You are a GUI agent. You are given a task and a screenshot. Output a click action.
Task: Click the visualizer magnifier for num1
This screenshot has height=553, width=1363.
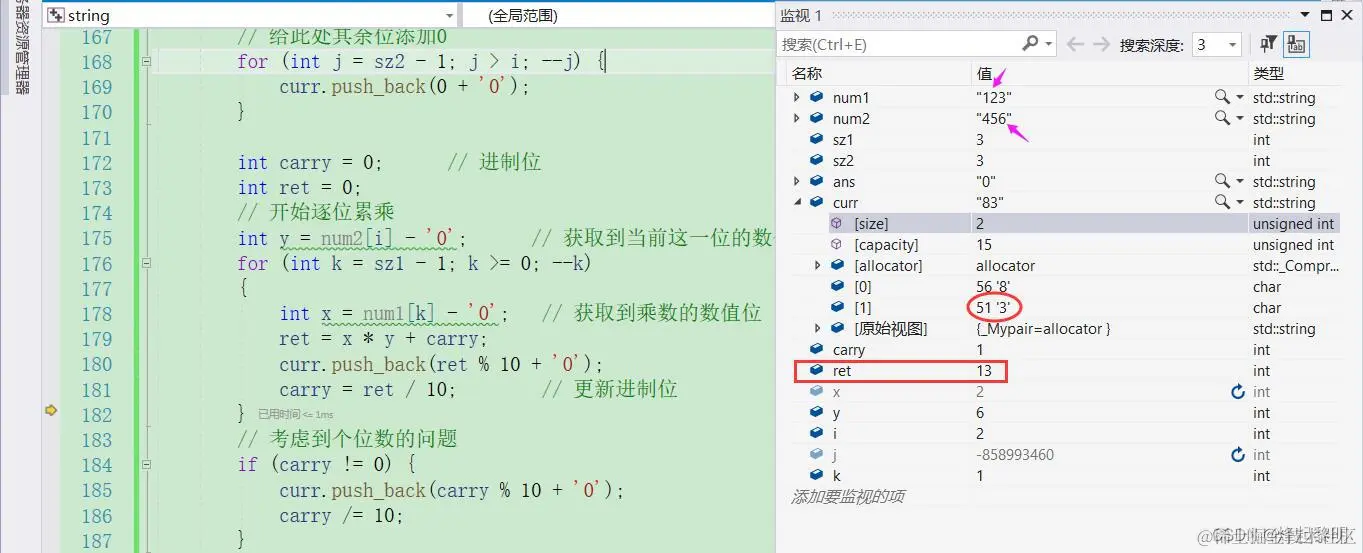1222,97
